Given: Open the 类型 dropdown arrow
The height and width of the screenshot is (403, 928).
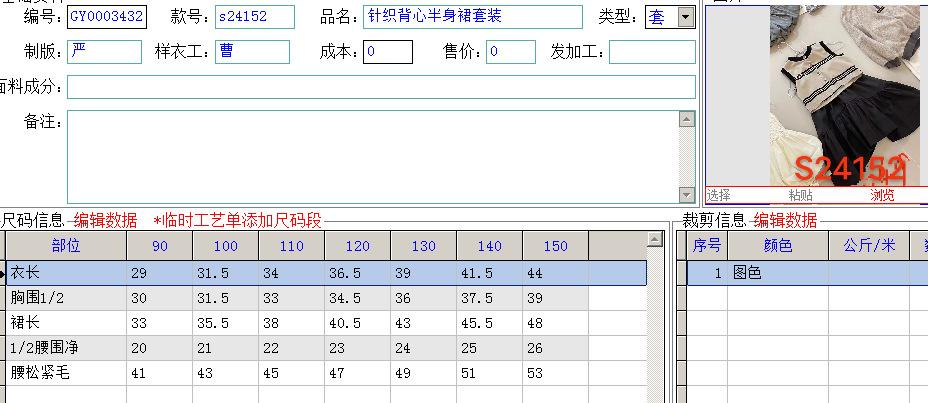Looking at the screenshot, I should (x=685, y=17).
